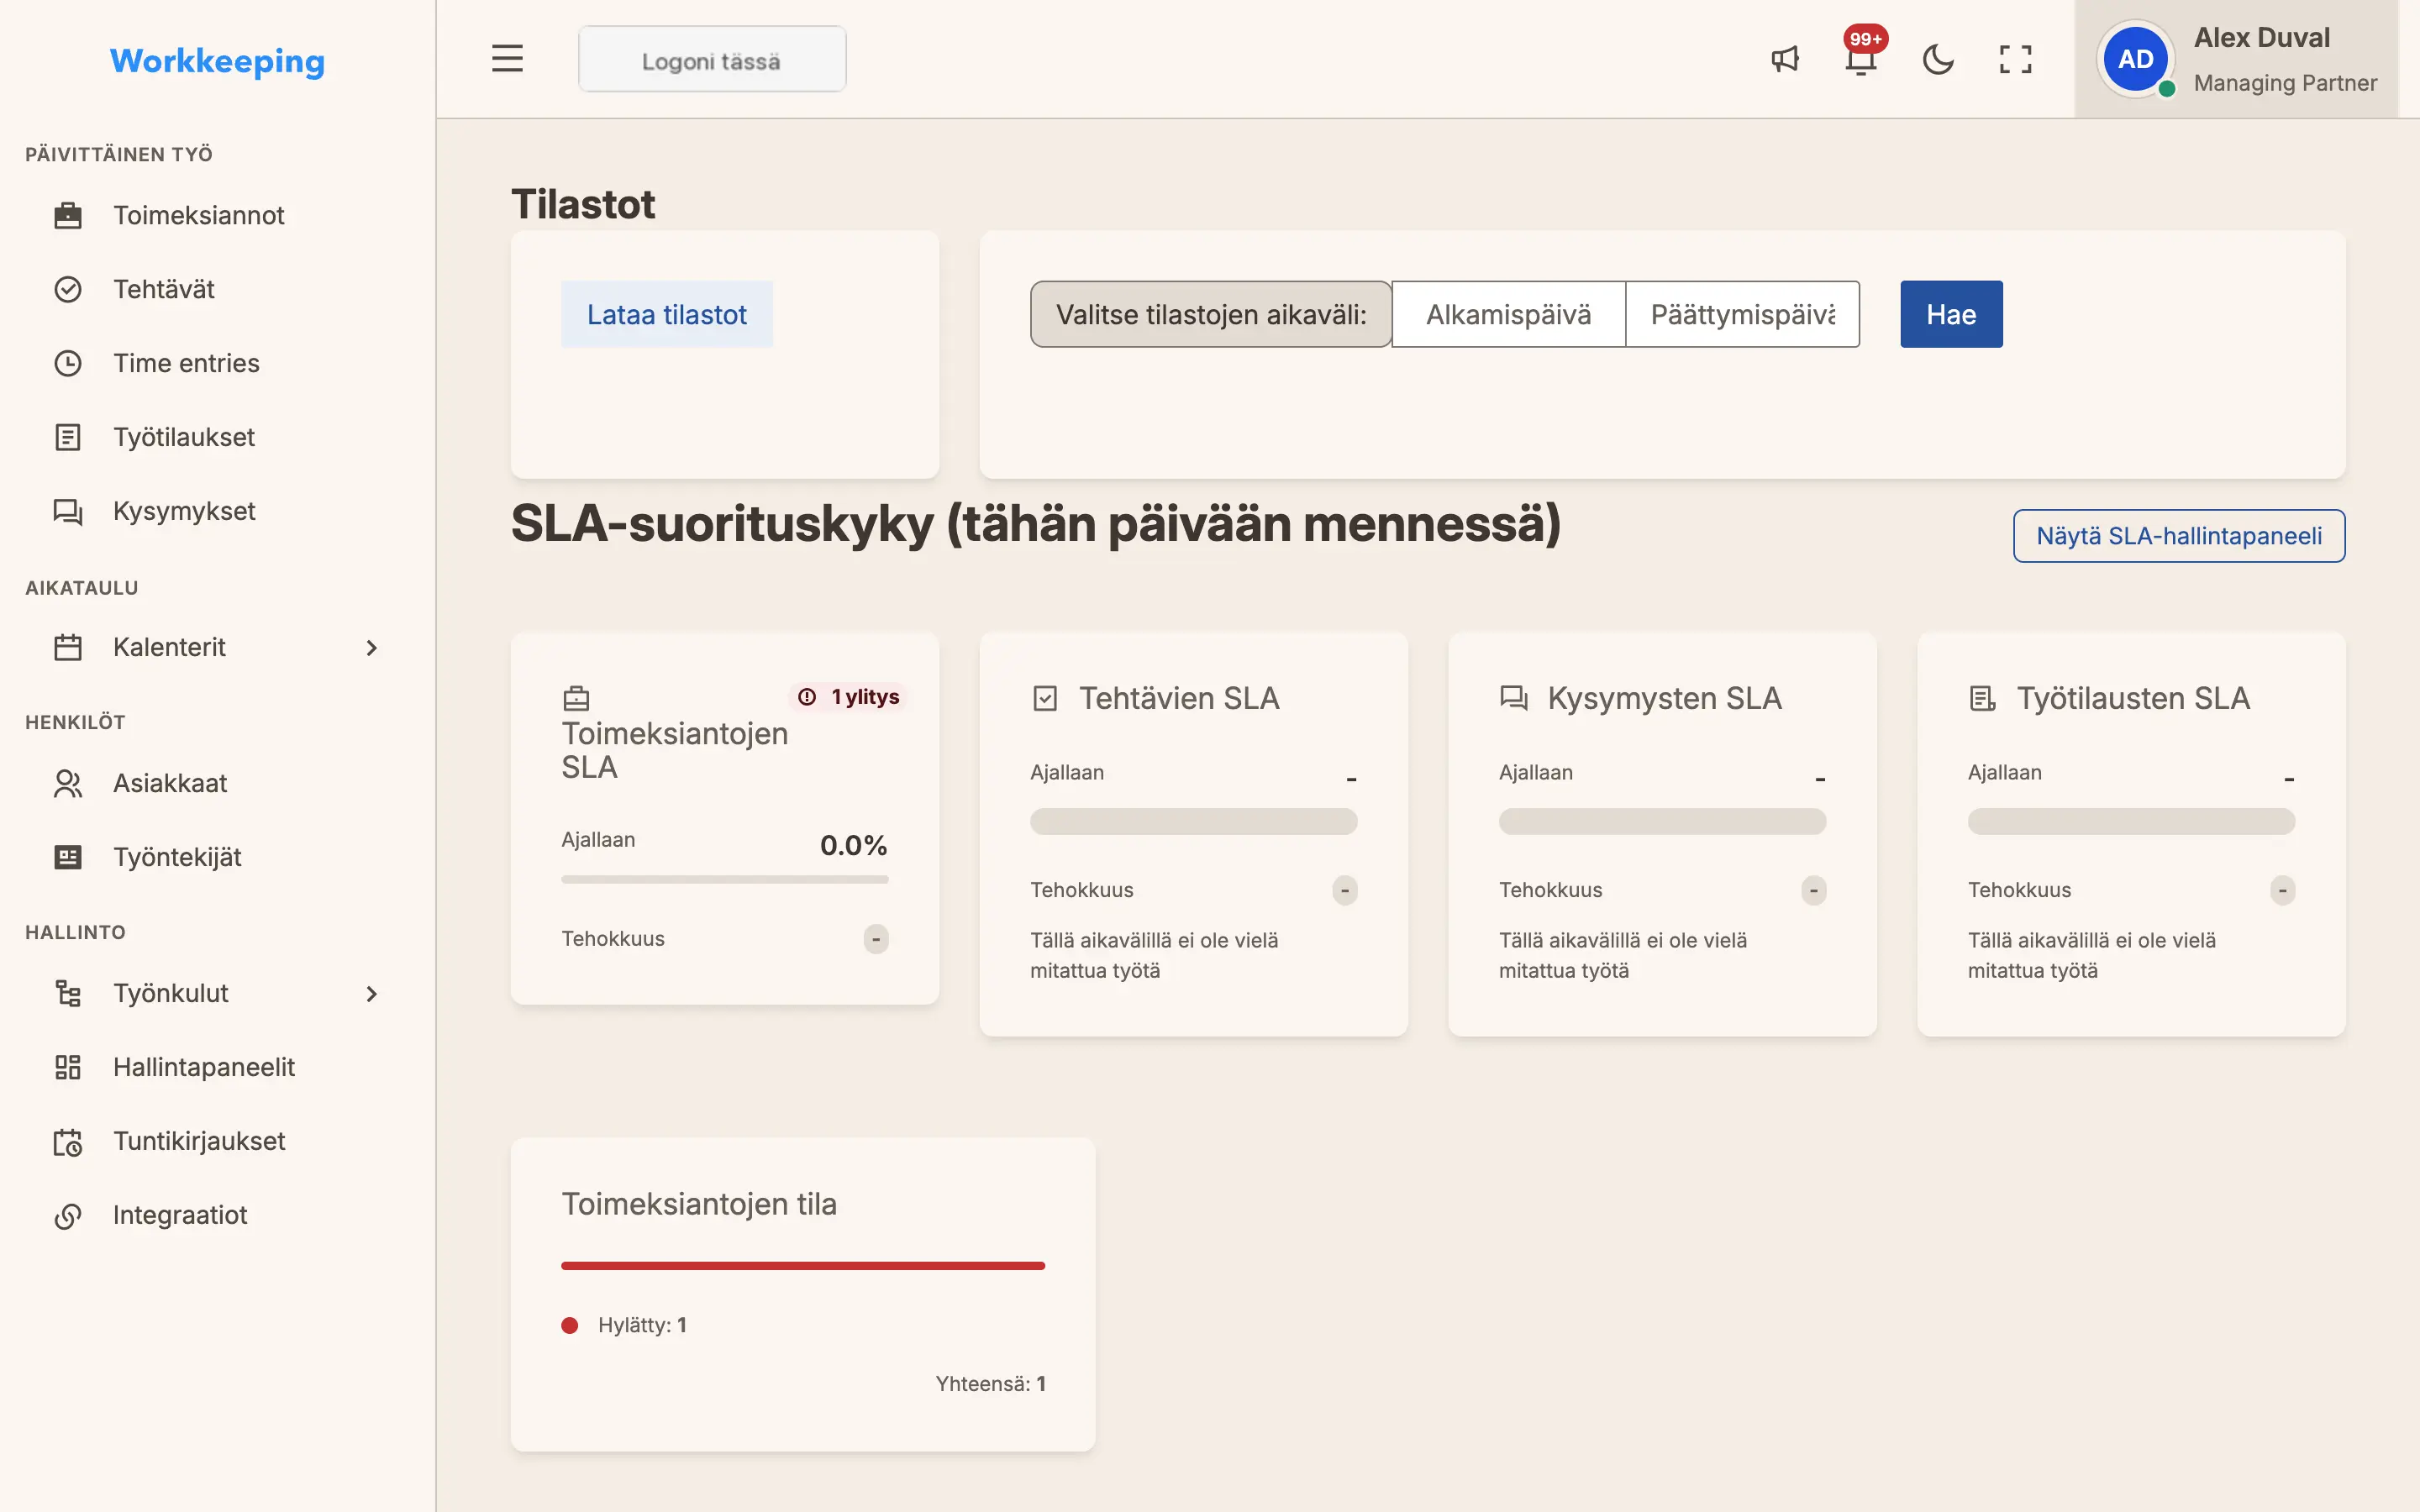Click the Työntekijät badge icon

68,857
